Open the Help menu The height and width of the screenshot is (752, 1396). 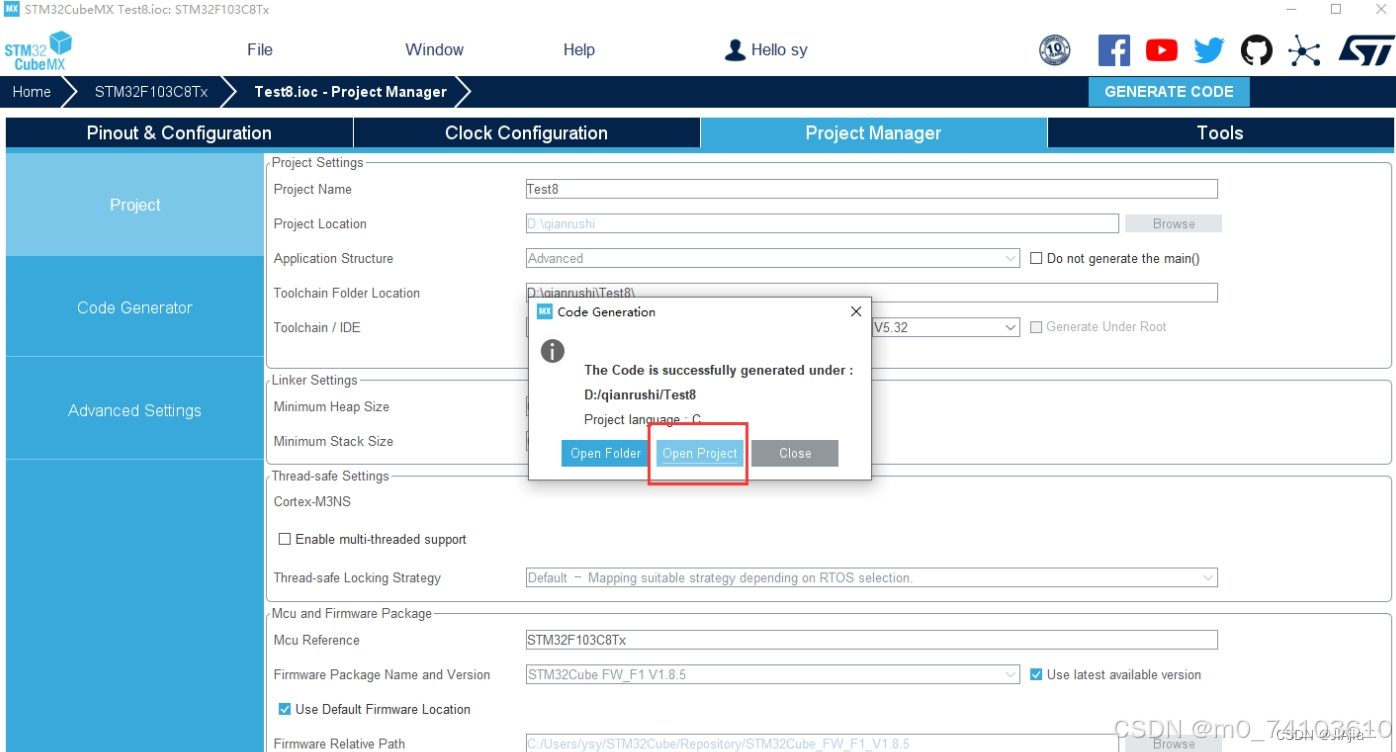click(x=579, y=50)
